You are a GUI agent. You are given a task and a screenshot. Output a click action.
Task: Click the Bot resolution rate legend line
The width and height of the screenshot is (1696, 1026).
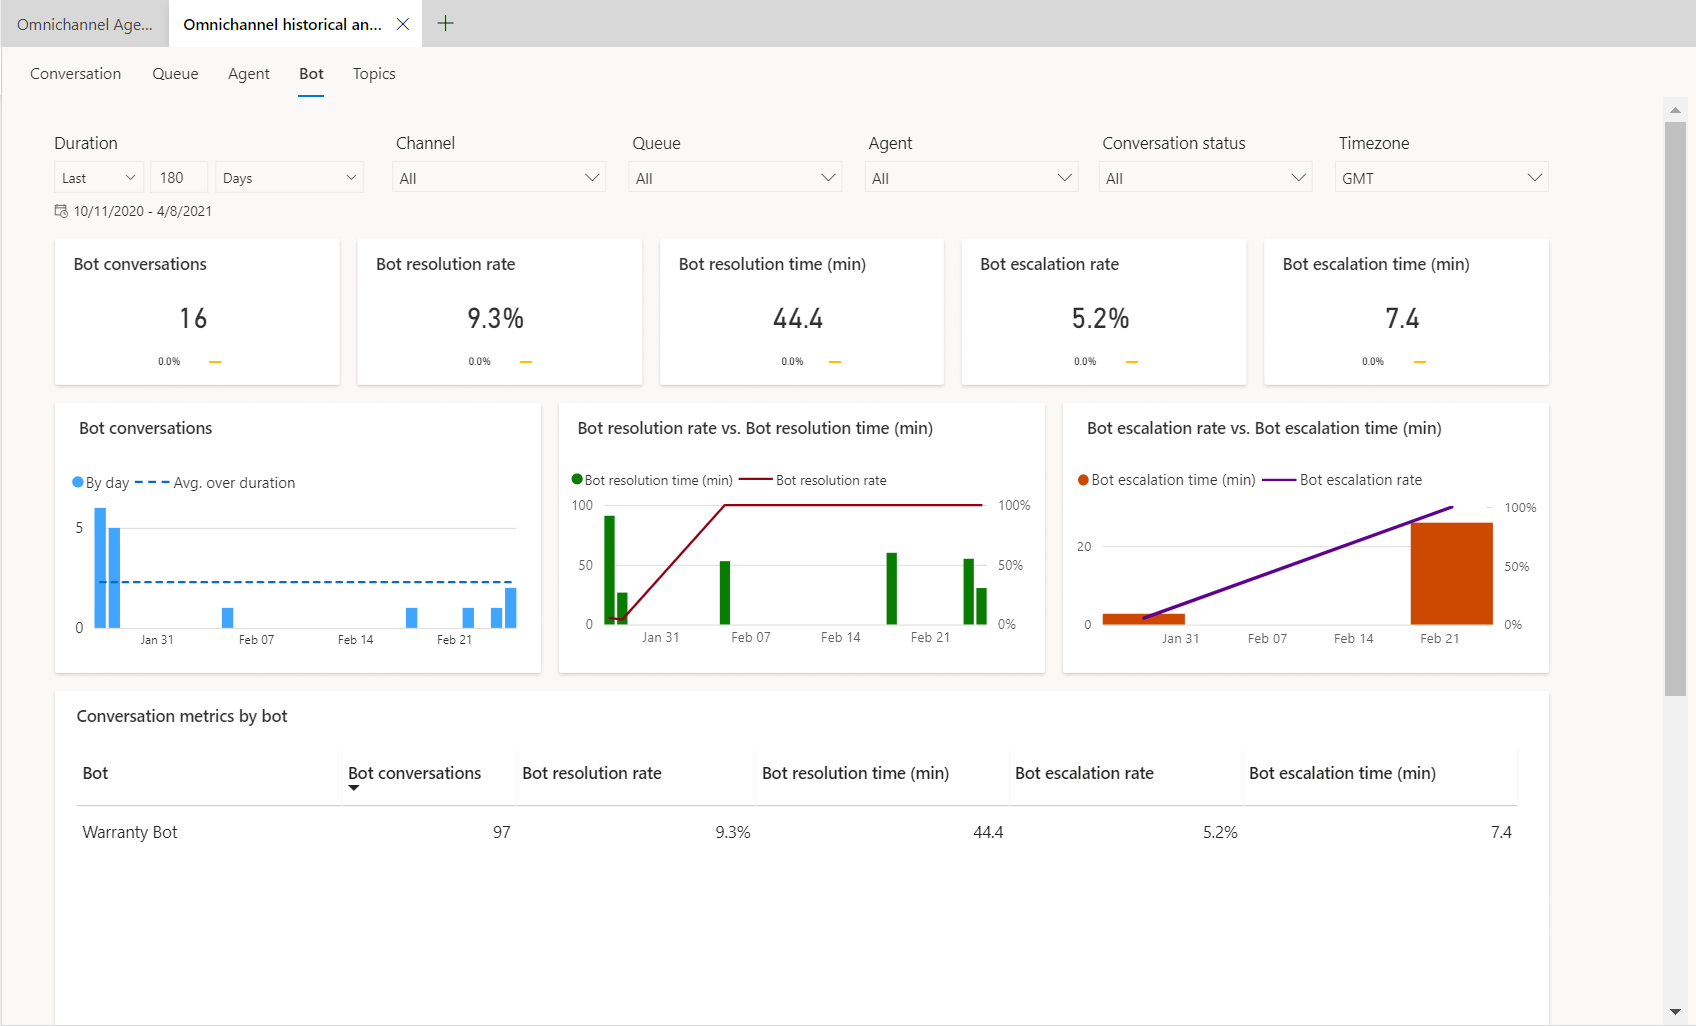click(x=755, y=480)
